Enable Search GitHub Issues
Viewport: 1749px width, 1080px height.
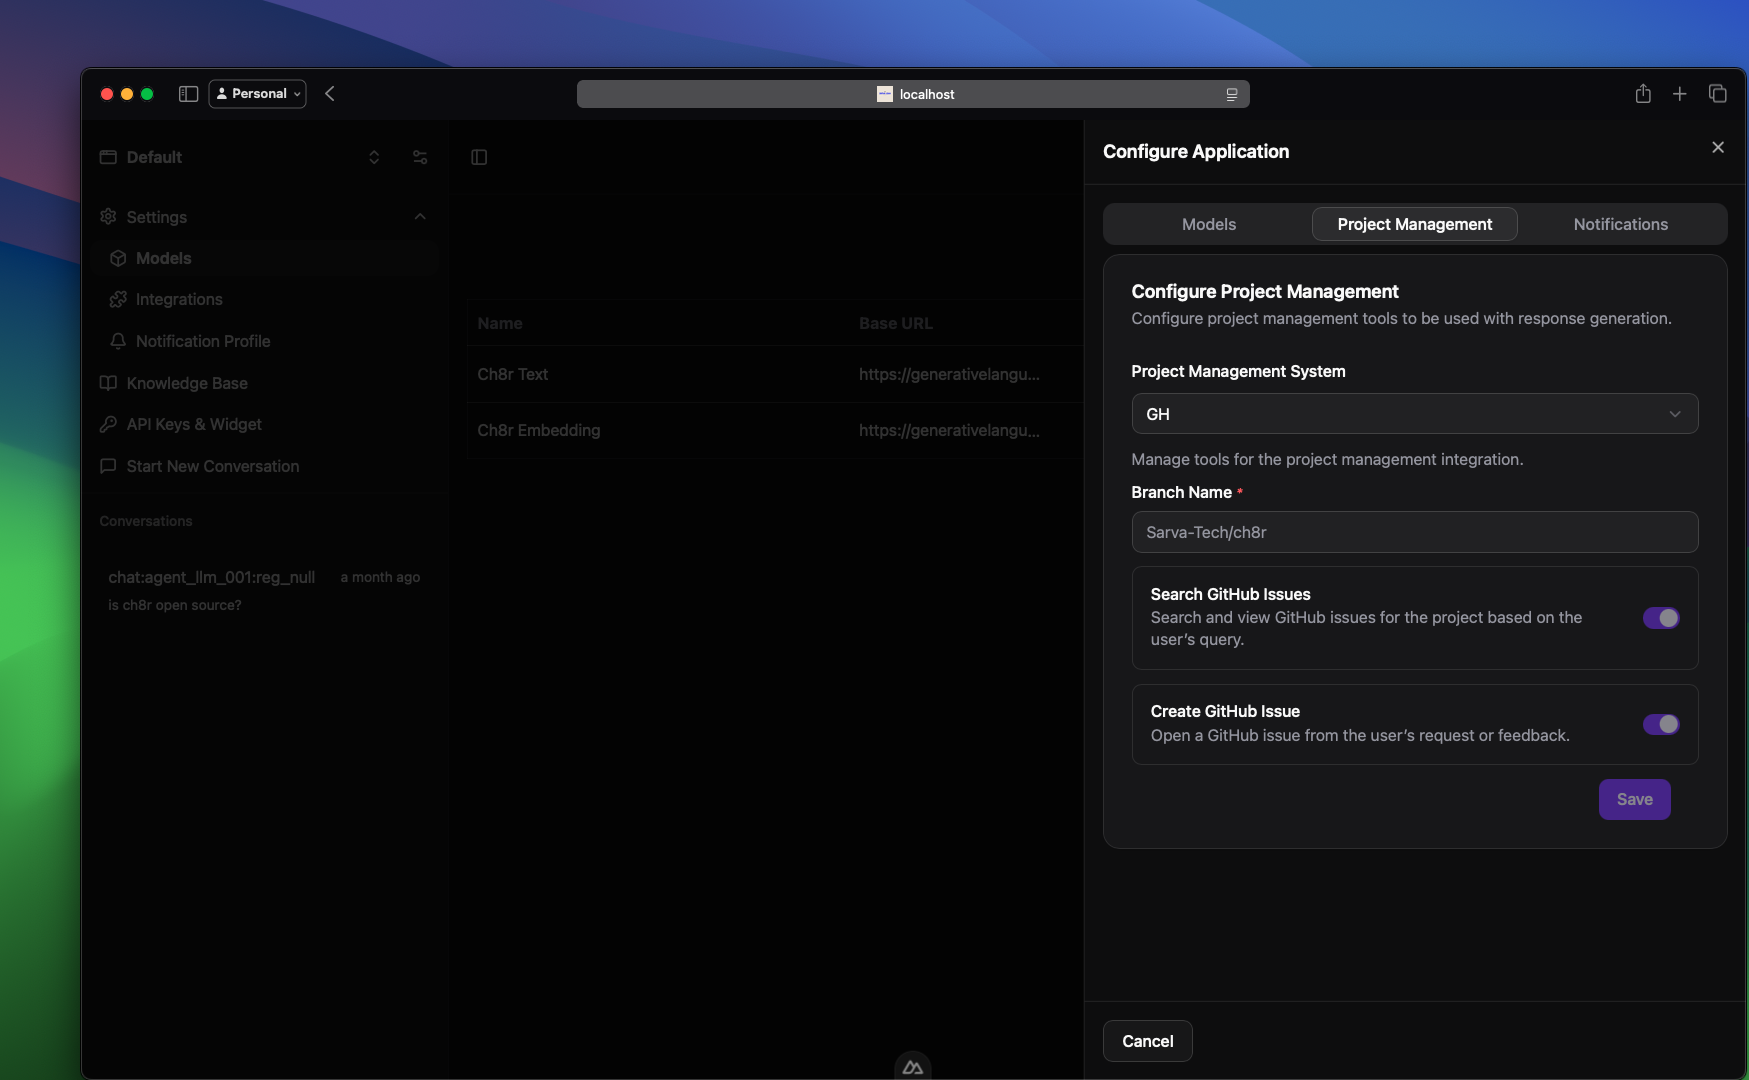[x=1660, y=618]
